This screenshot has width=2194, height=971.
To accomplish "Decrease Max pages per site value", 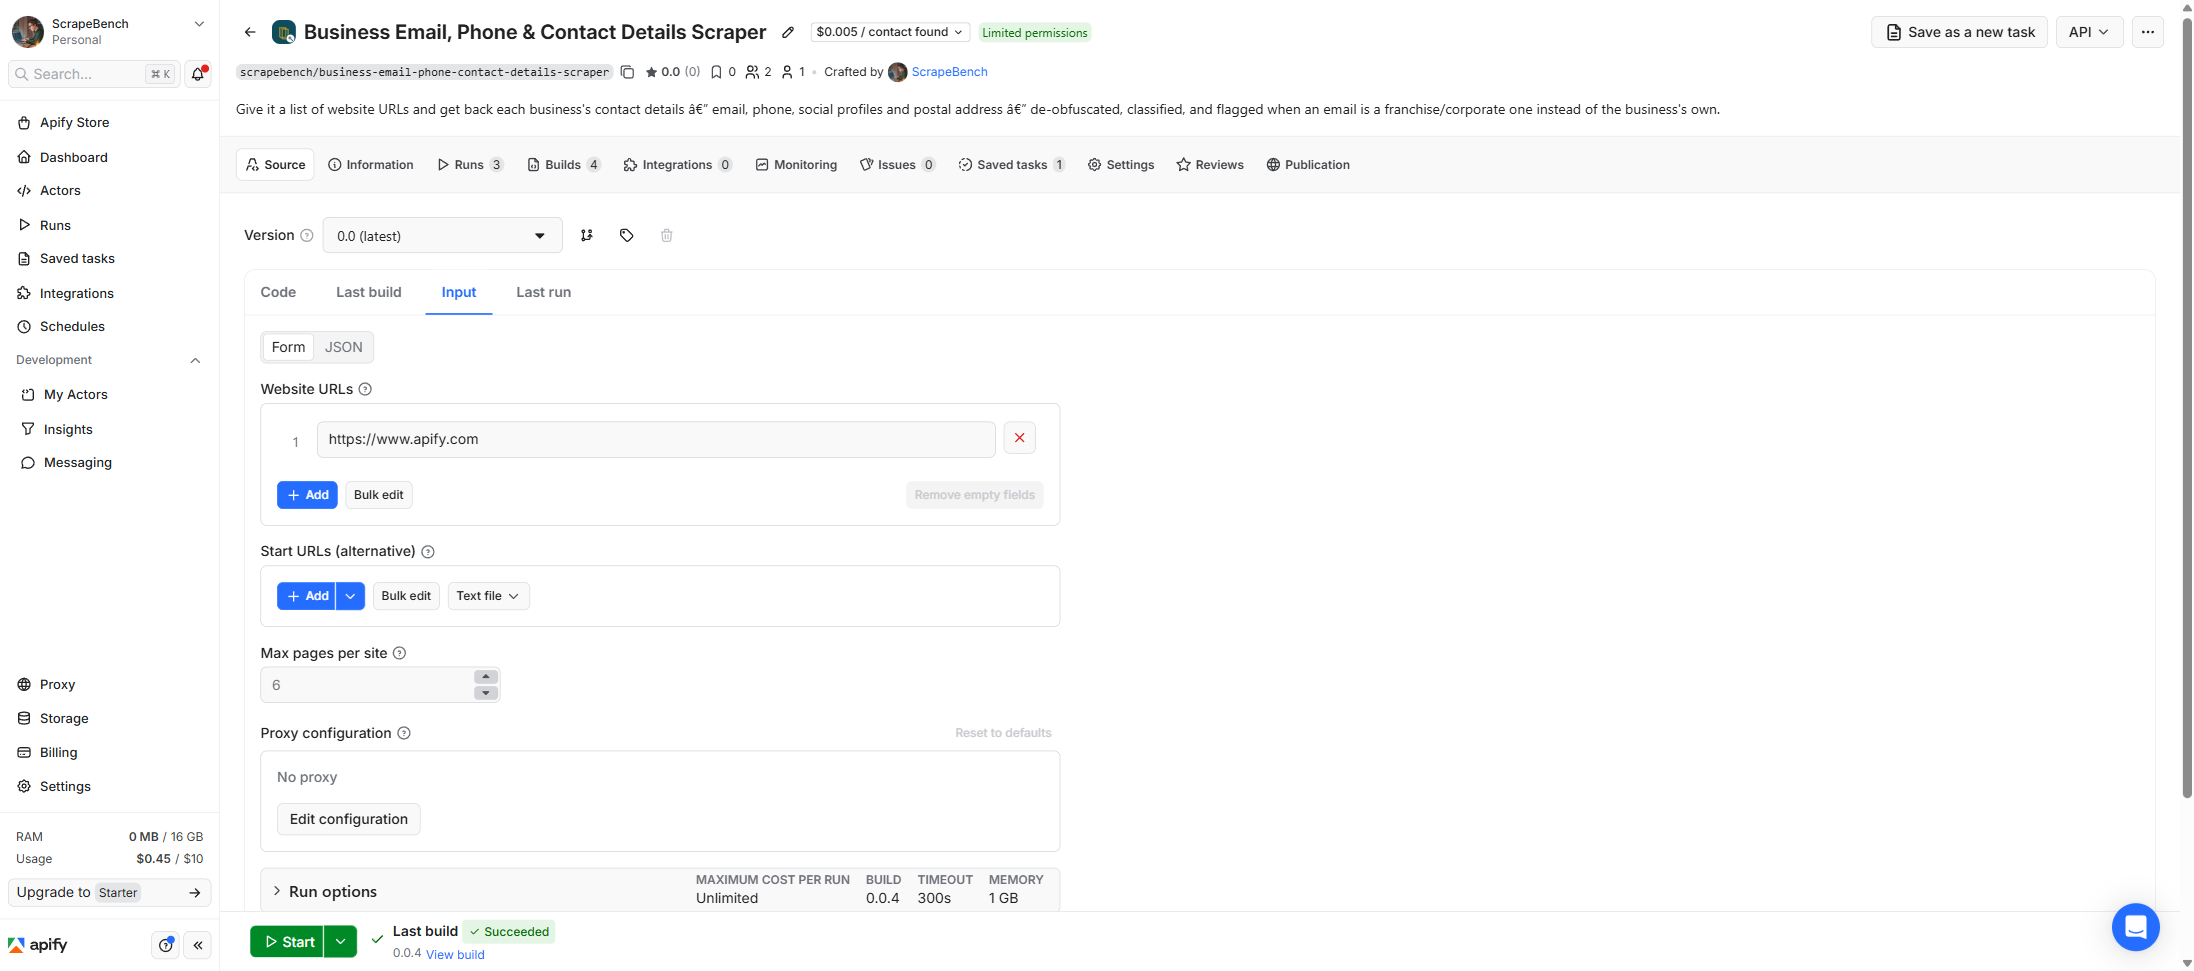I will [x=486, y=693].
